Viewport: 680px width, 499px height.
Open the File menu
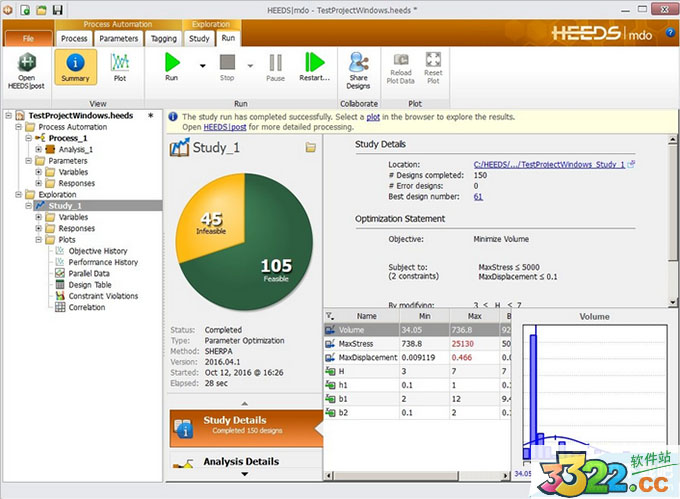(x=26, y=39)
